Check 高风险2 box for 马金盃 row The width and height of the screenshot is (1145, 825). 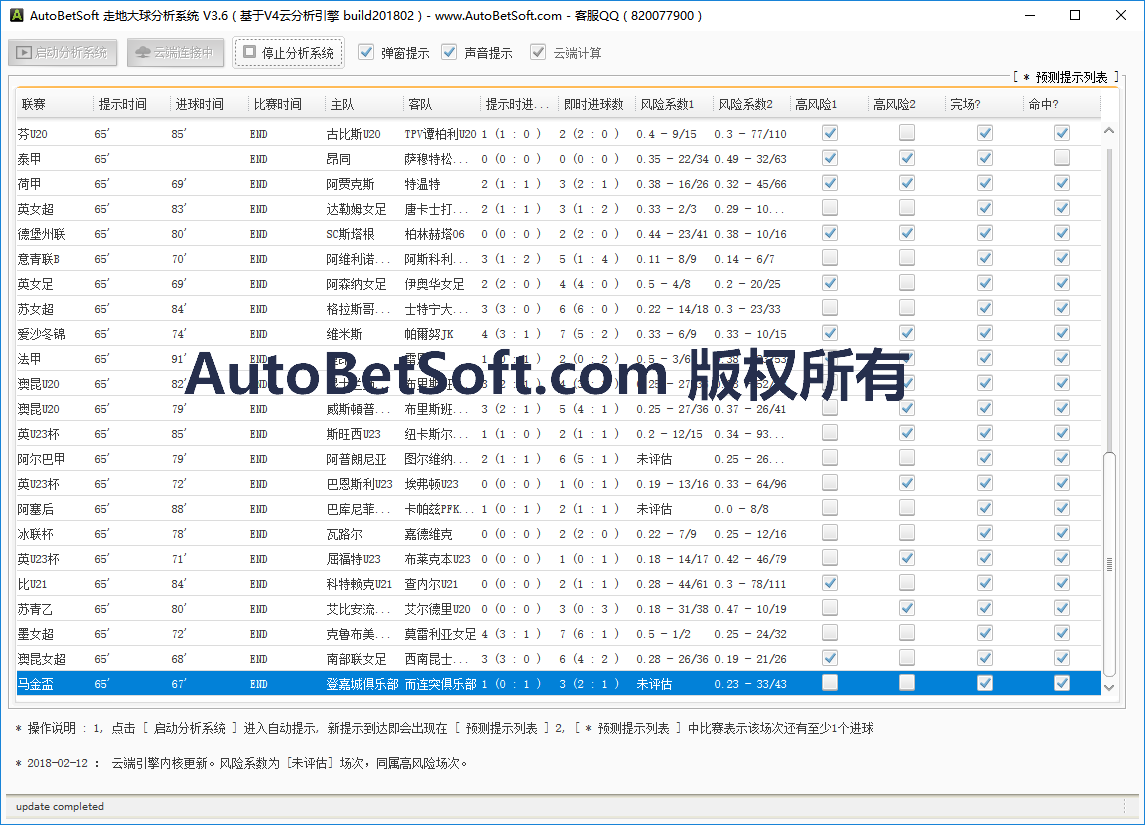click(x=907, y=683)
